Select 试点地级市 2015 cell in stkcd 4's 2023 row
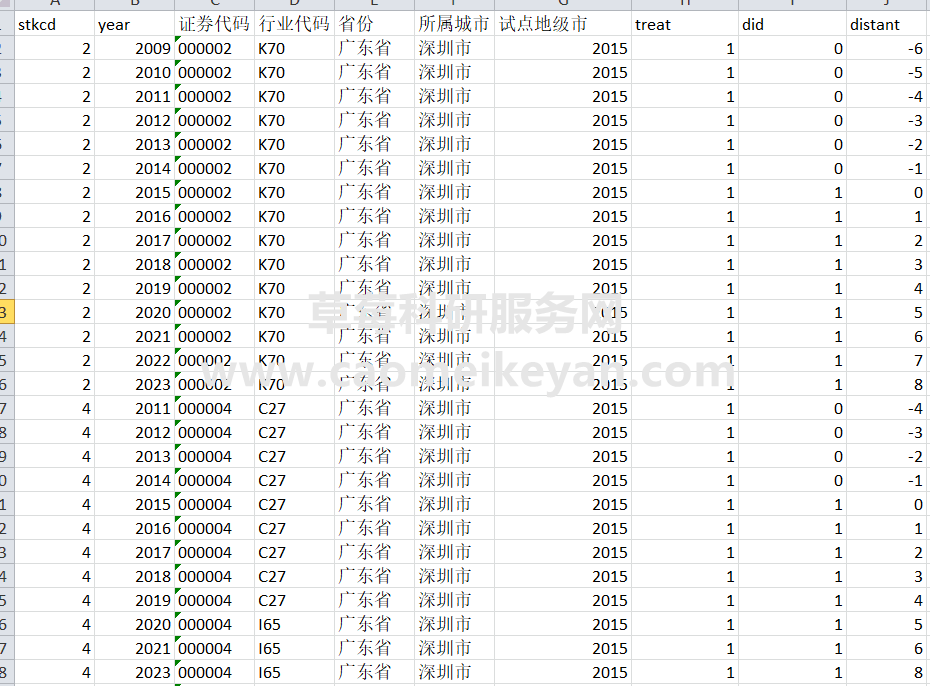 (563, 672)
